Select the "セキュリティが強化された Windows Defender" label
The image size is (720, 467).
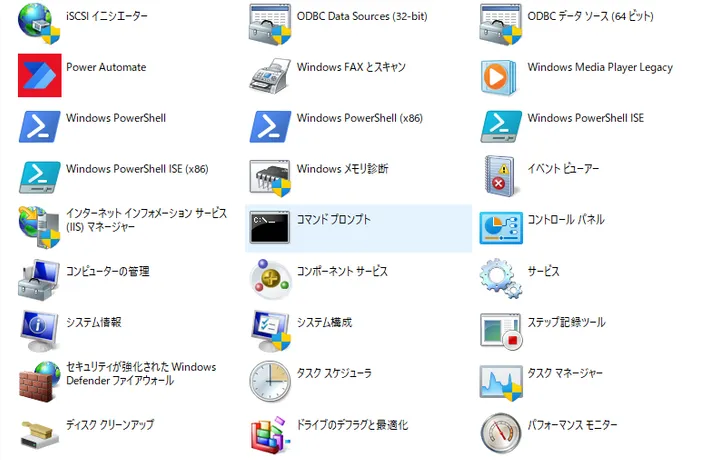(141, 373)
